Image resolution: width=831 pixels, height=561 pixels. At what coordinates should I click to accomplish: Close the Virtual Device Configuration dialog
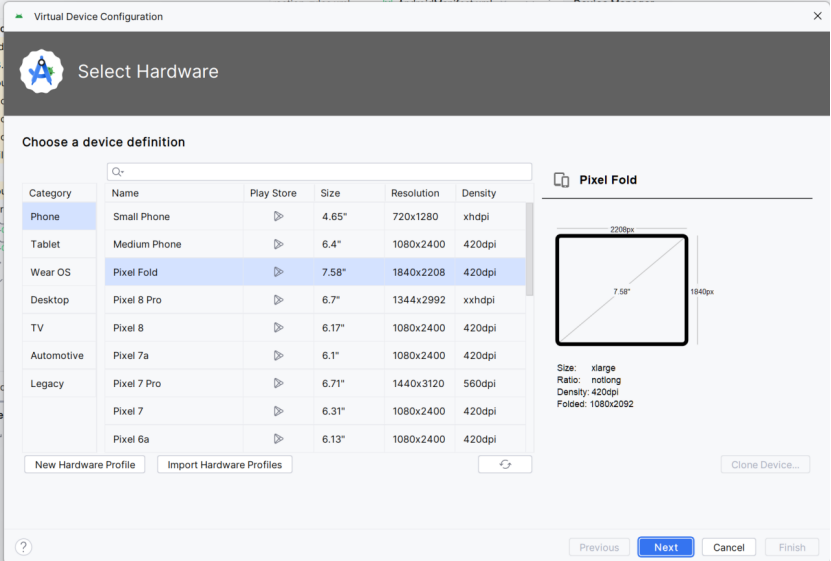(817, 16)
